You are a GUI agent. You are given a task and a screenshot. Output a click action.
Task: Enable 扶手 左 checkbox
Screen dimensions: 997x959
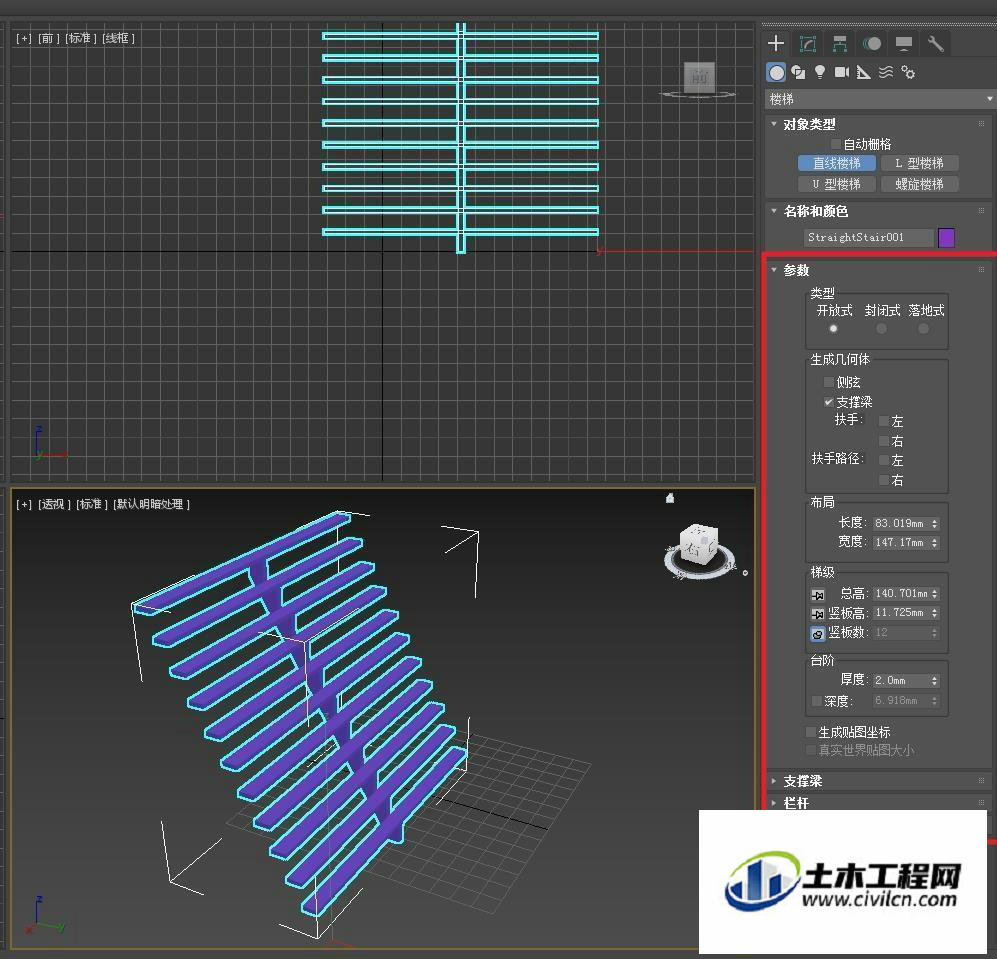point(883,421)
